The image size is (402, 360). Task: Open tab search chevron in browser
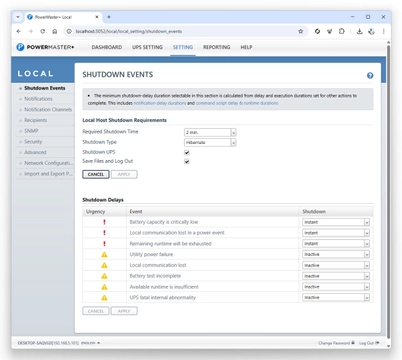click(x=18, y=17)
